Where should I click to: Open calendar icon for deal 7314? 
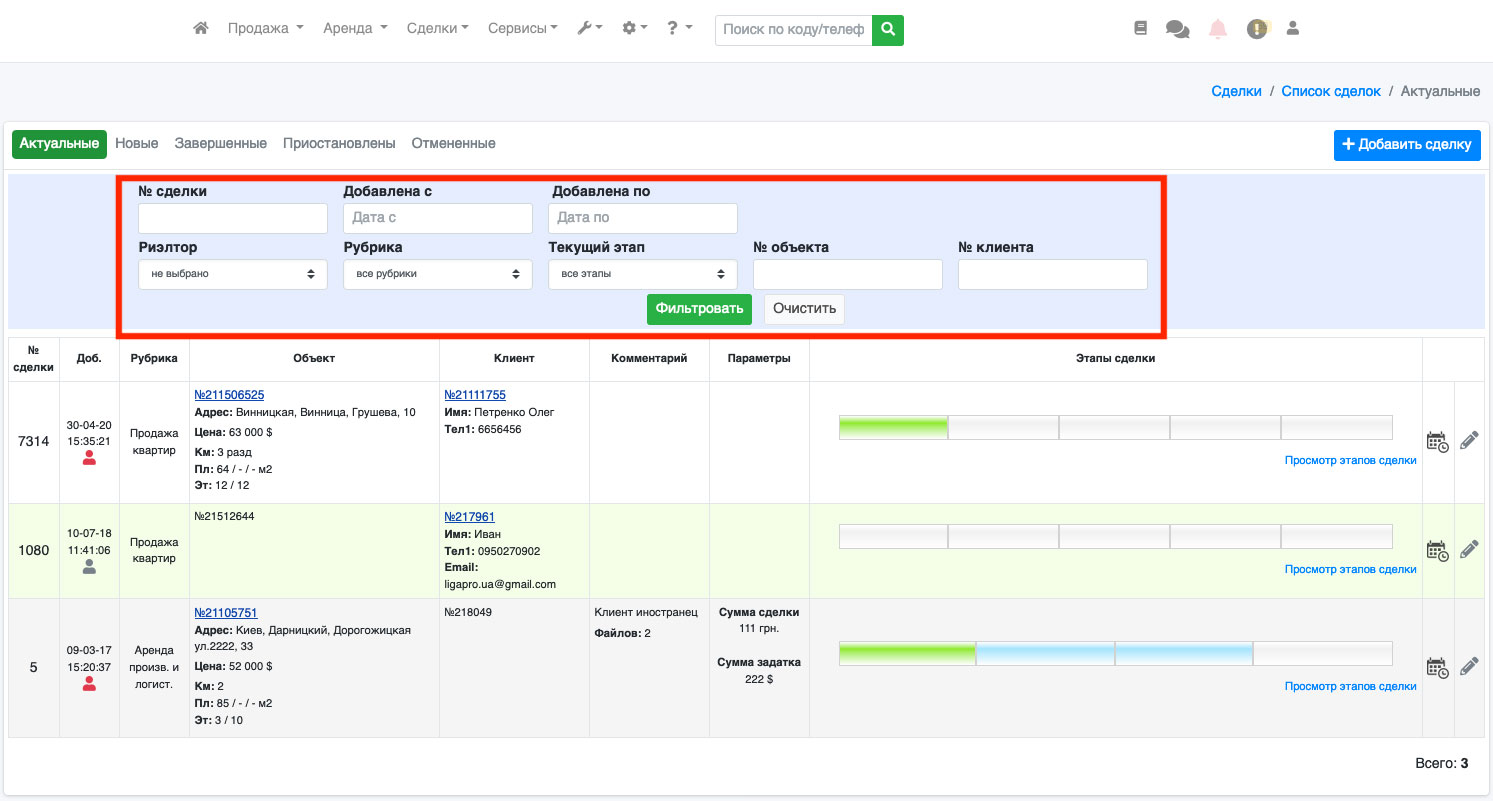pyautogui.click(x=1437, y=441)
